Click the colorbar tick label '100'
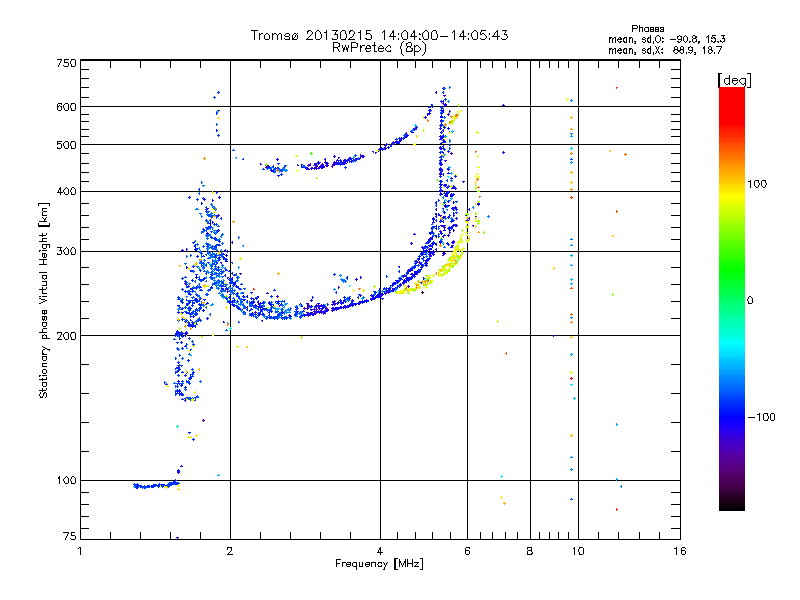 (x=757, y=184)
